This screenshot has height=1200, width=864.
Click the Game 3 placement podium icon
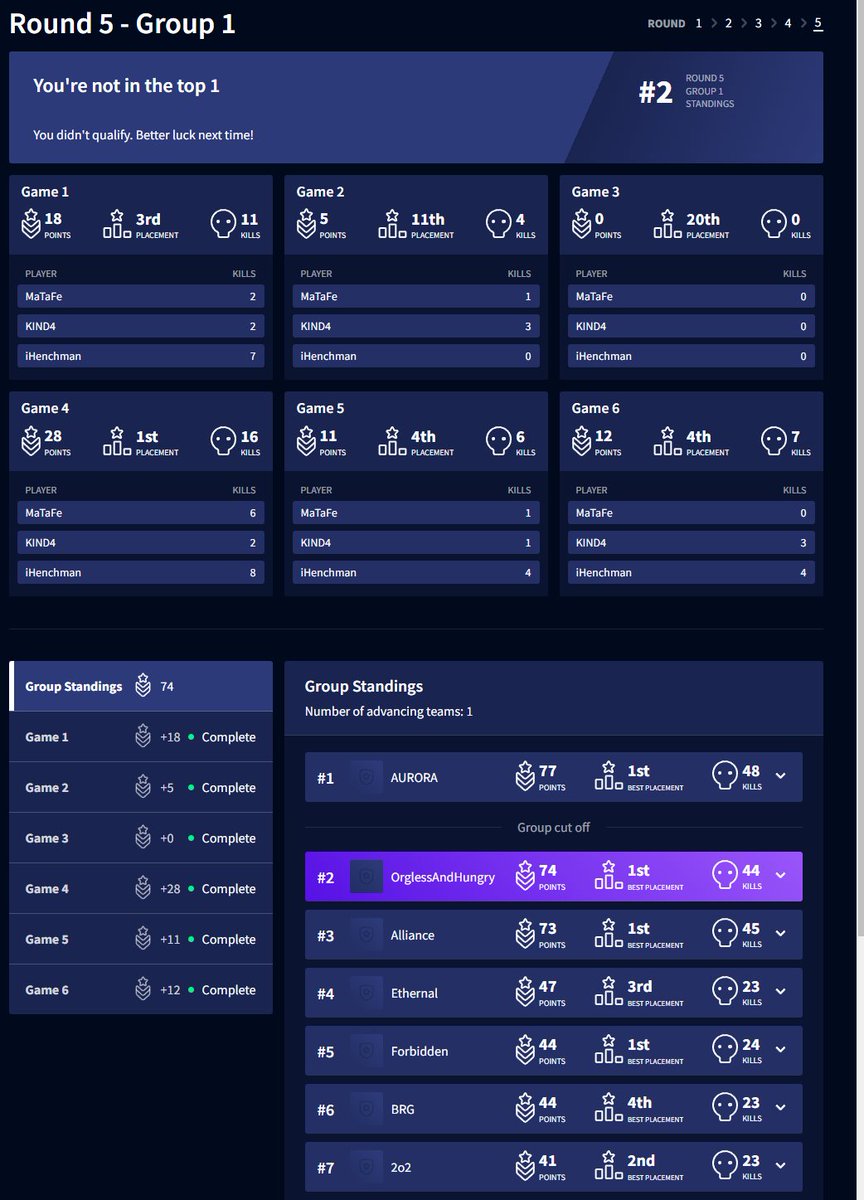pos(668,224)
